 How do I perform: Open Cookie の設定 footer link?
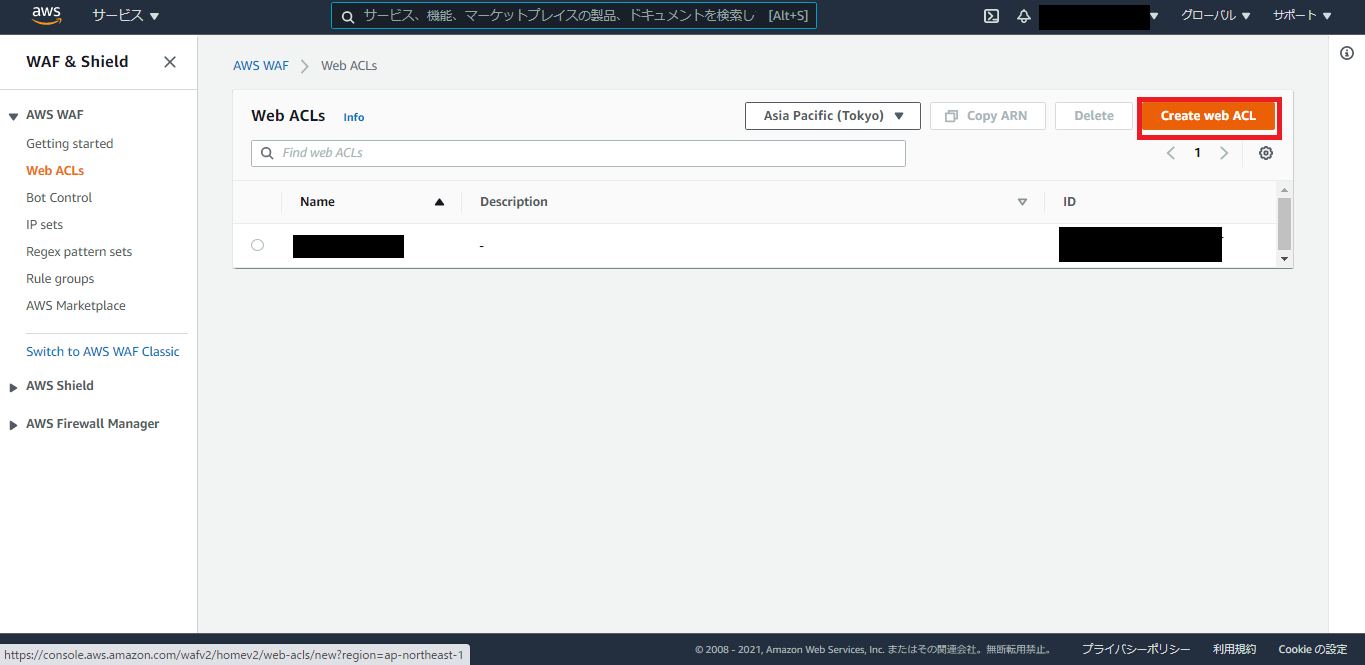pos(1313,650)
